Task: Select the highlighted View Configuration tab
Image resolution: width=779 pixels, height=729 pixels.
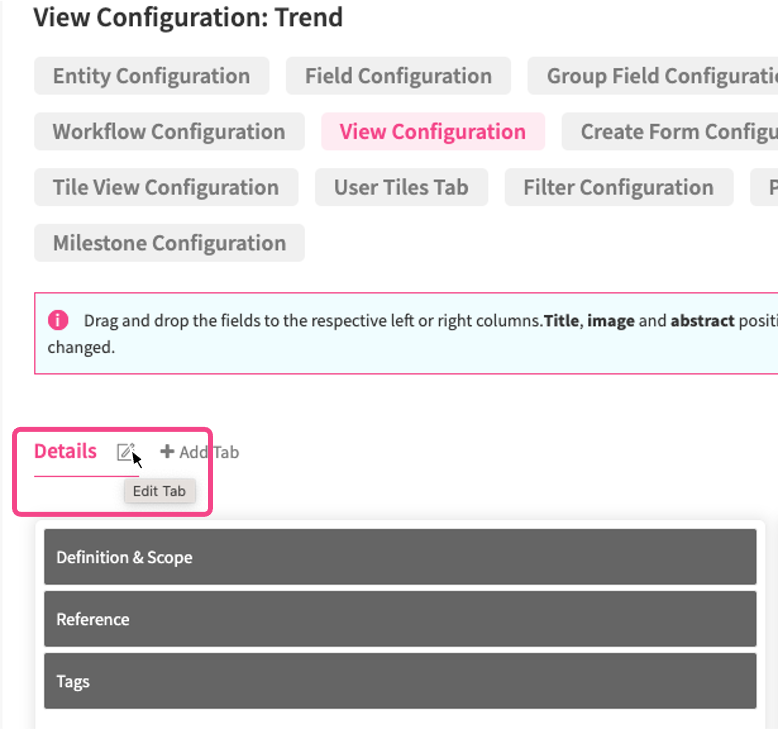Action: 432,132
